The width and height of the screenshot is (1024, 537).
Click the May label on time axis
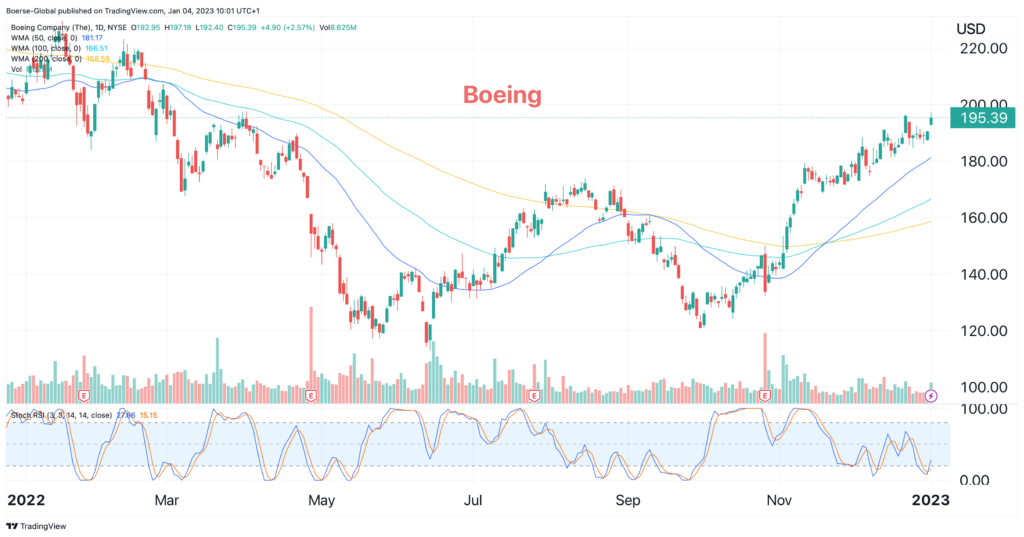tap(321, 500)
